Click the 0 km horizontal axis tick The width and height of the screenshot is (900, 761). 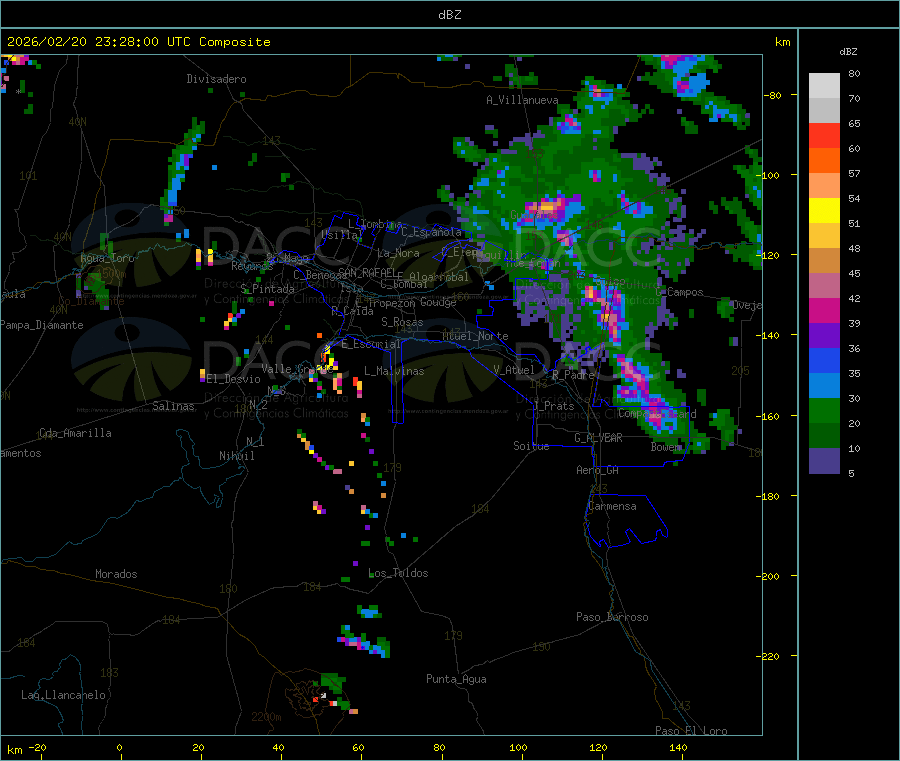click(119, 747)
